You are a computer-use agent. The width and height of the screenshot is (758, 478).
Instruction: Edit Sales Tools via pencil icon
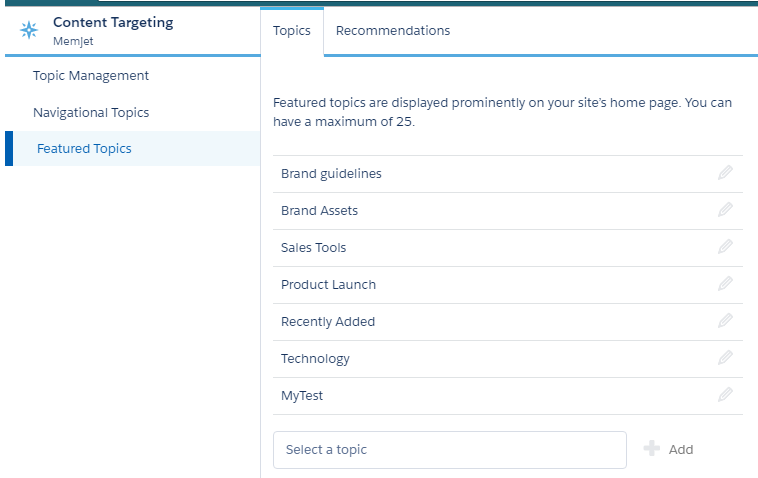(x=725, y=247)
